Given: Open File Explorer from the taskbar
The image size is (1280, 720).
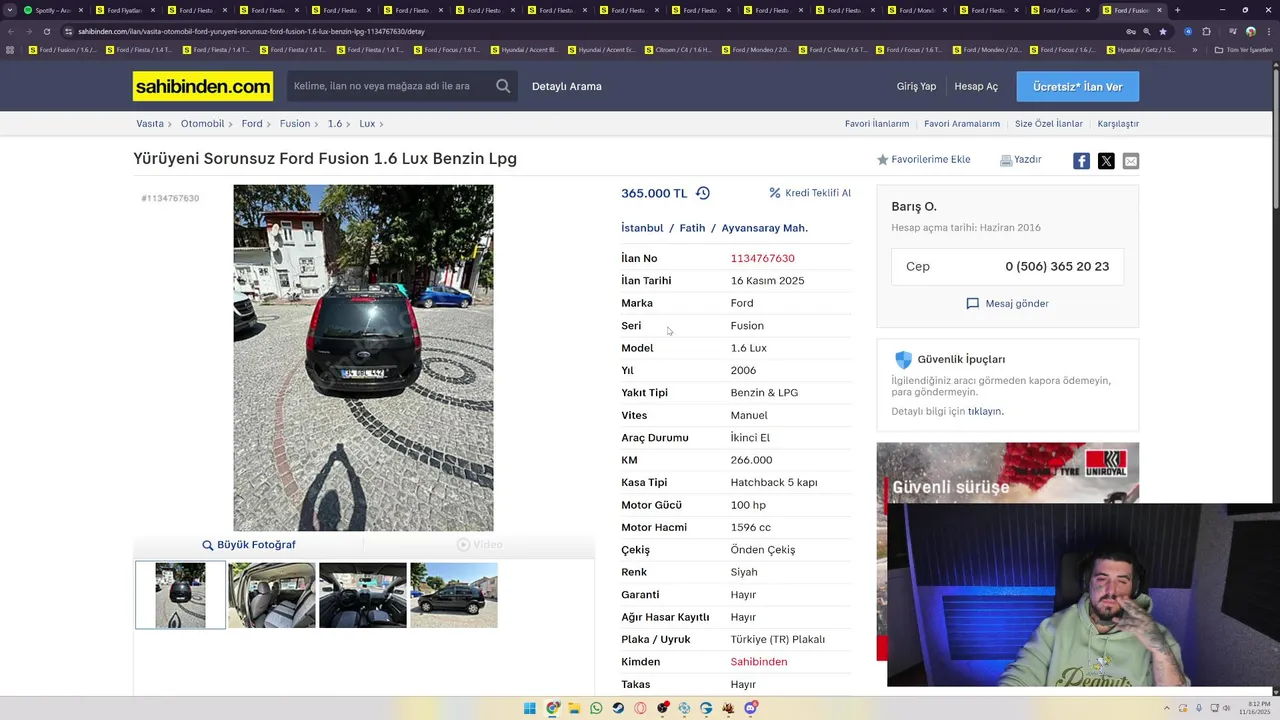Looking at the screenshot, I should click(x=575, y=708).
